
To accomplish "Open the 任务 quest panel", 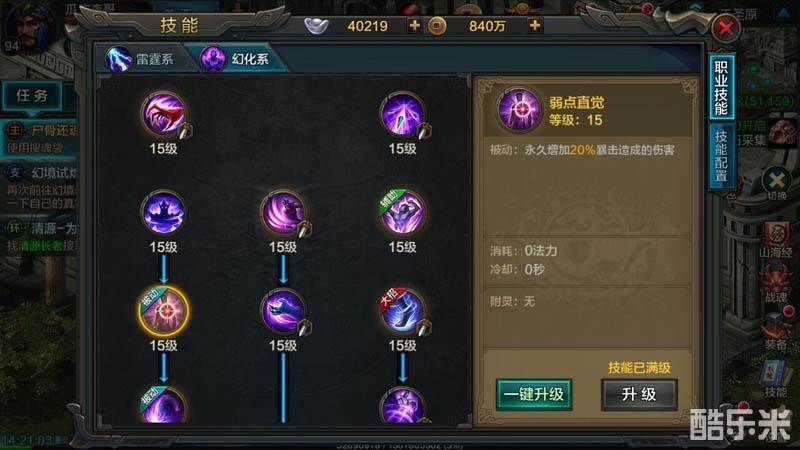I will tap(32, 96).
